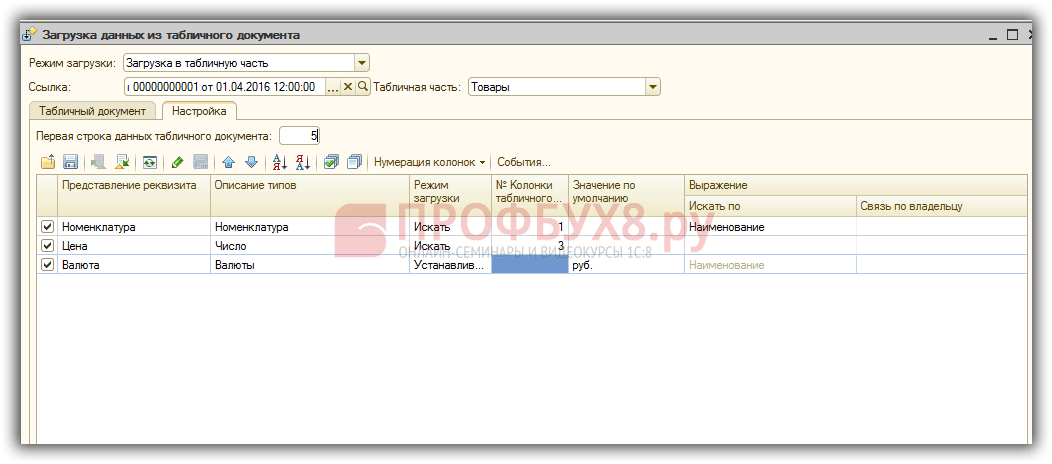Click the greyed restore settings icon
The image size is (1052, 464).
(x=98, y=162)
